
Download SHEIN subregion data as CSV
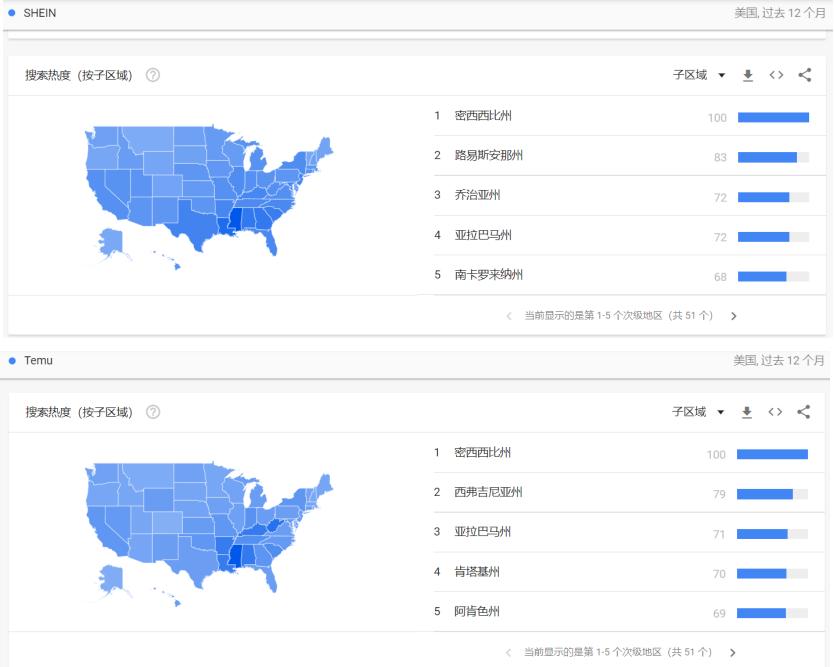(x=748, y=76)
